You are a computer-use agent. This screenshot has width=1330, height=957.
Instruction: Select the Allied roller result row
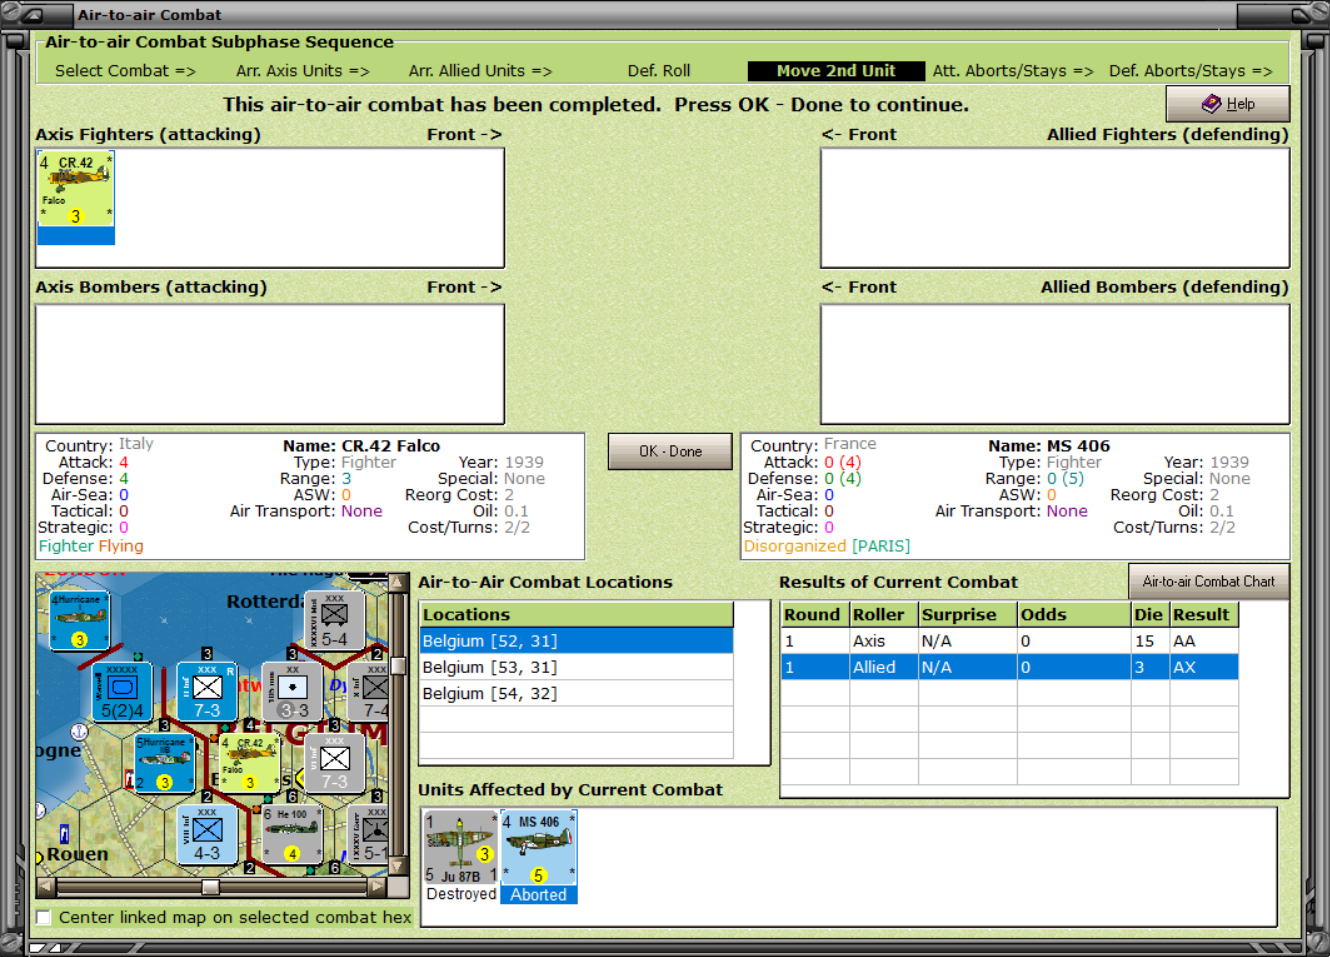click(1010, 667)
